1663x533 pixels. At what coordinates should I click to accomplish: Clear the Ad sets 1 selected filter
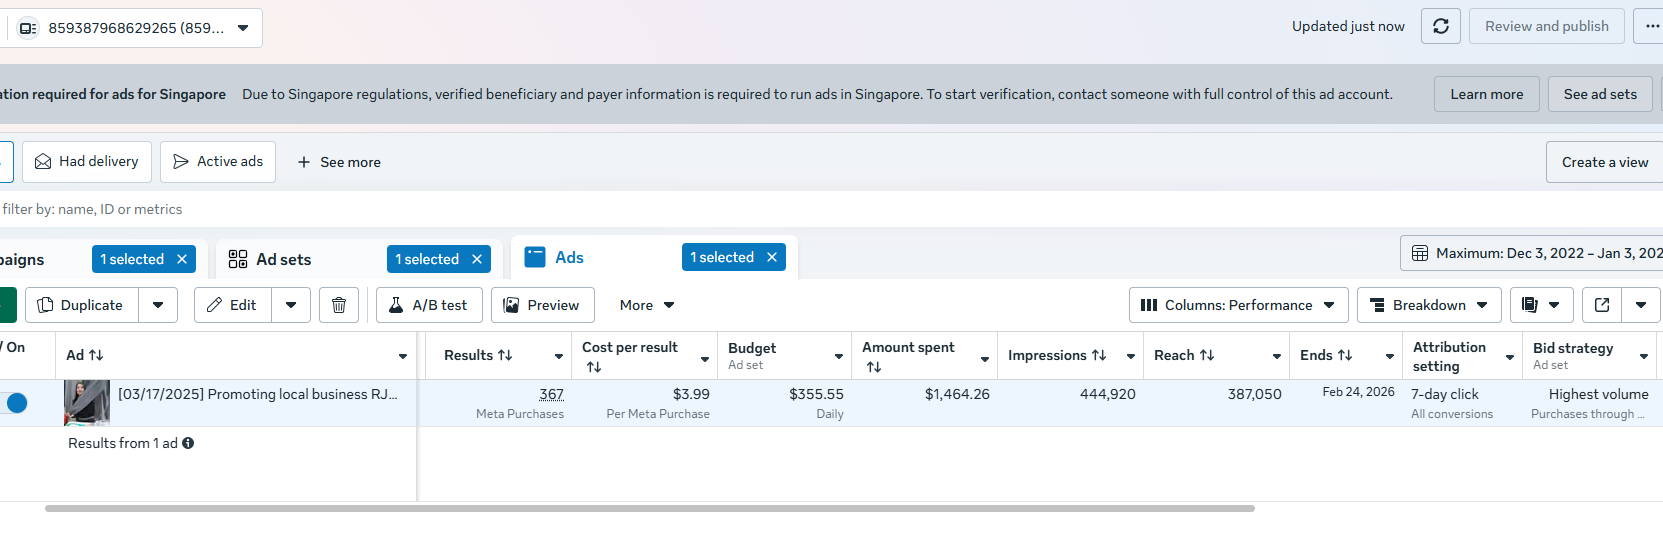coord(477,259)
